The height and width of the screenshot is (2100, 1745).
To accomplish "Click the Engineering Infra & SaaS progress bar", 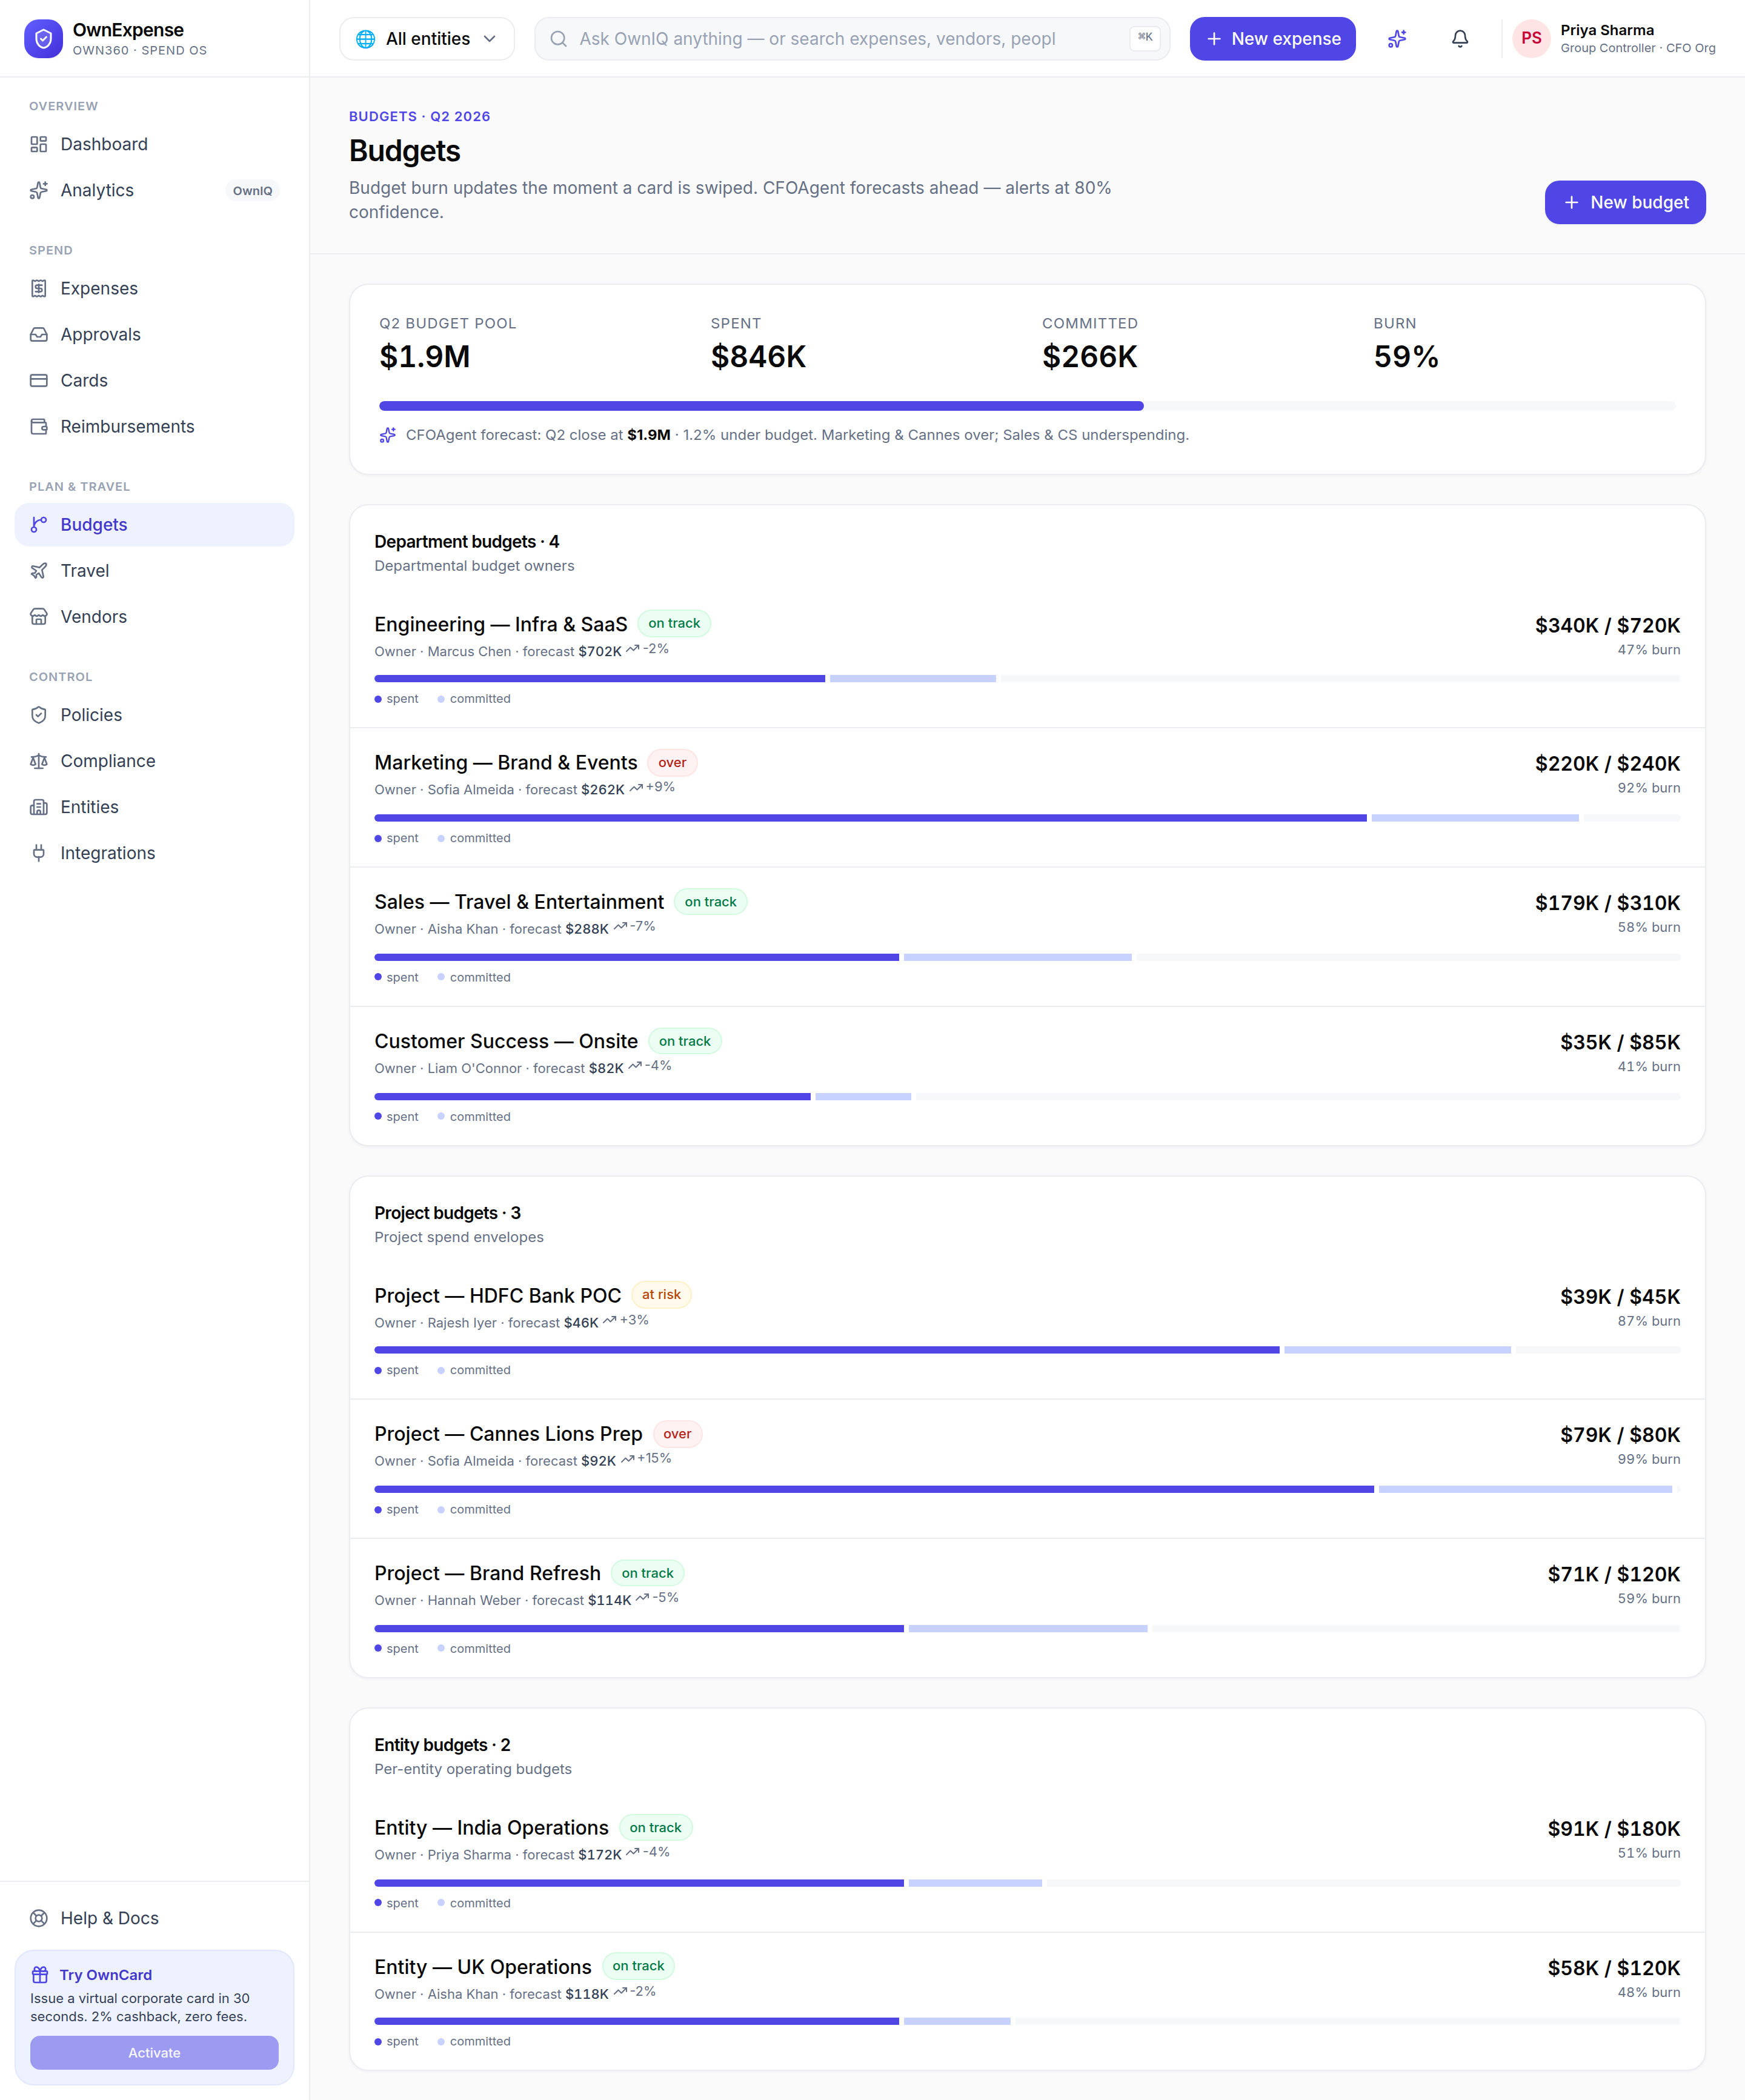I will [1027, 679].
